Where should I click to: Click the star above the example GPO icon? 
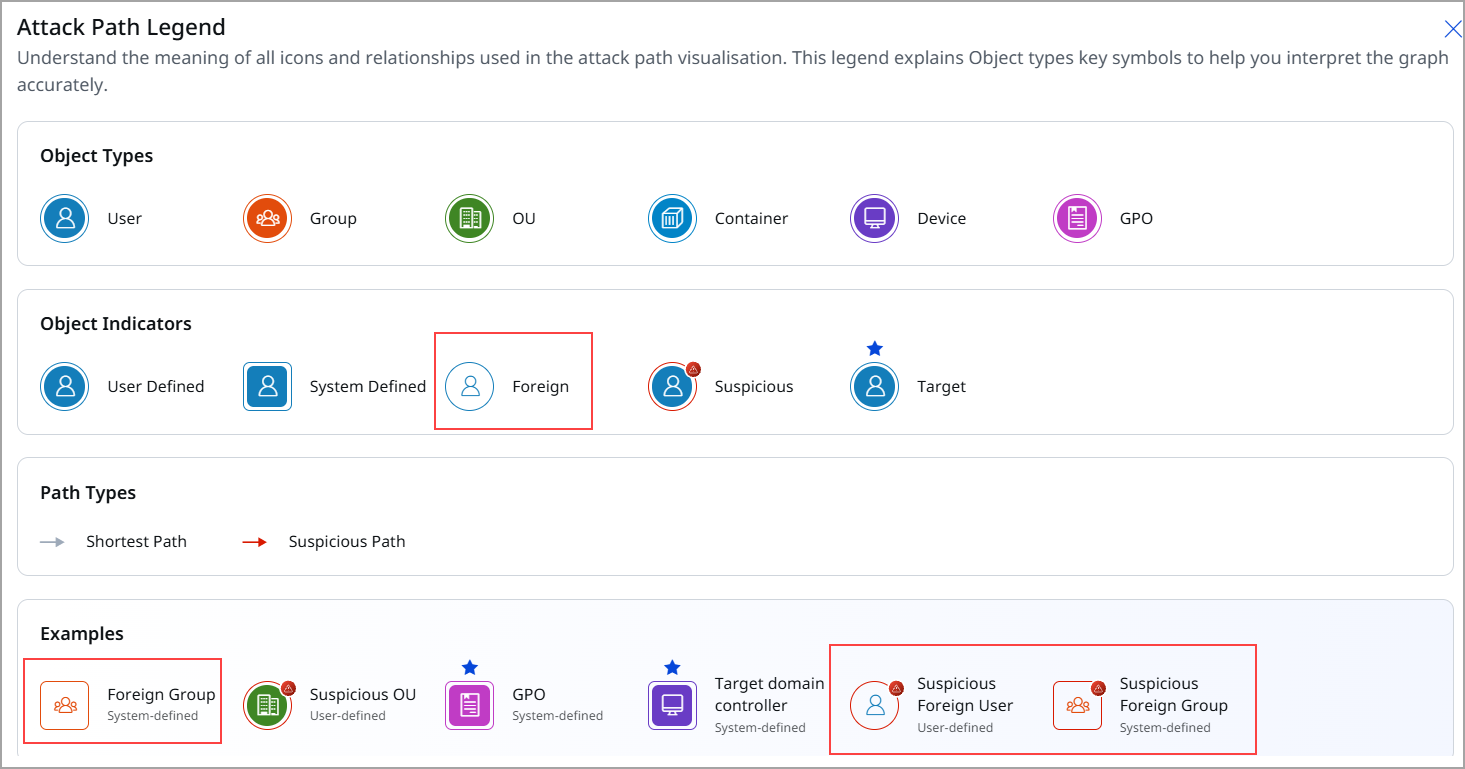click(470, 667)
